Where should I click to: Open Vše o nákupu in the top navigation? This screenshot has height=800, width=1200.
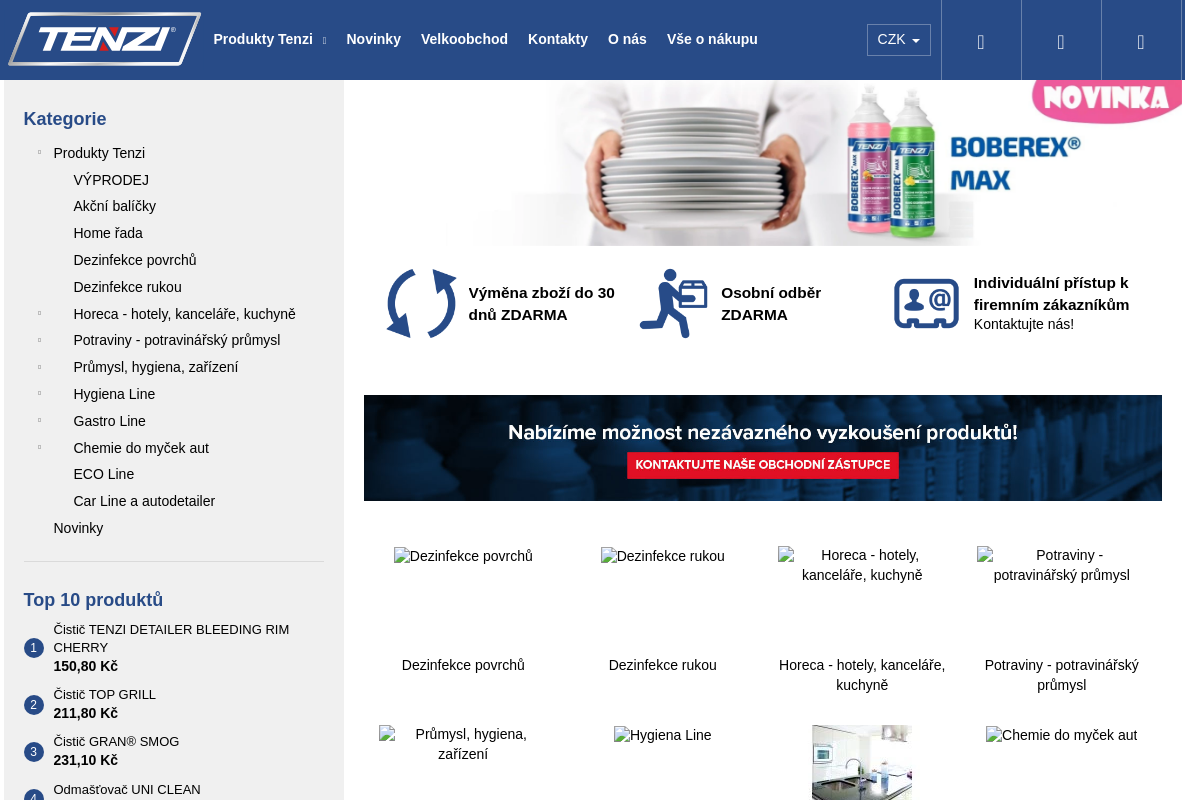pyautogui.click(x=712, y=39)
